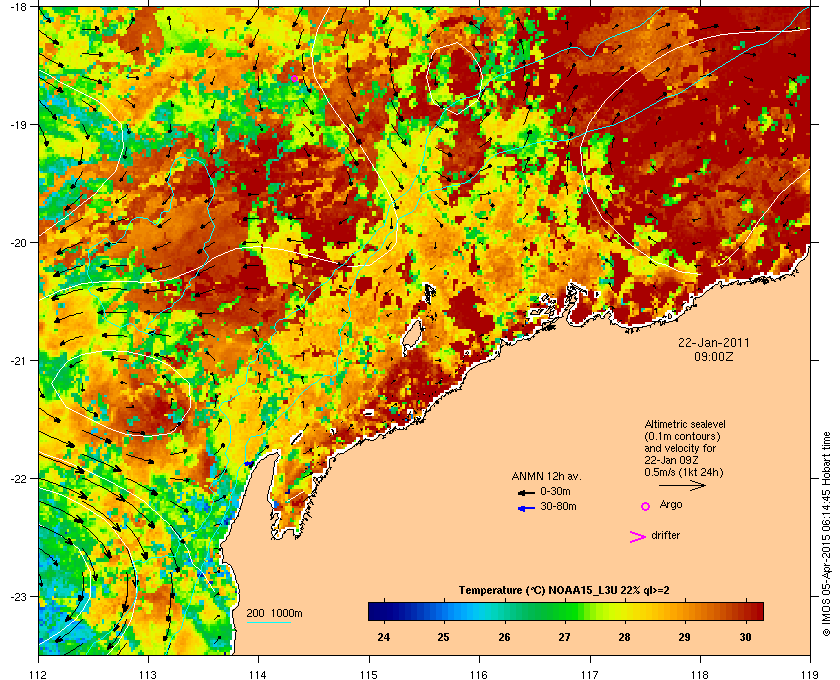Click the green 27°C section of colorbar
Viewport: 840px width, 680px height.
(564, 611)
